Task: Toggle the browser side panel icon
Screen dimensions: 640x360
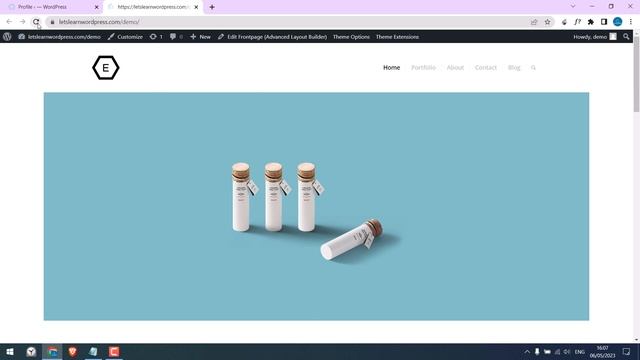Action: (x=604, y=22)
